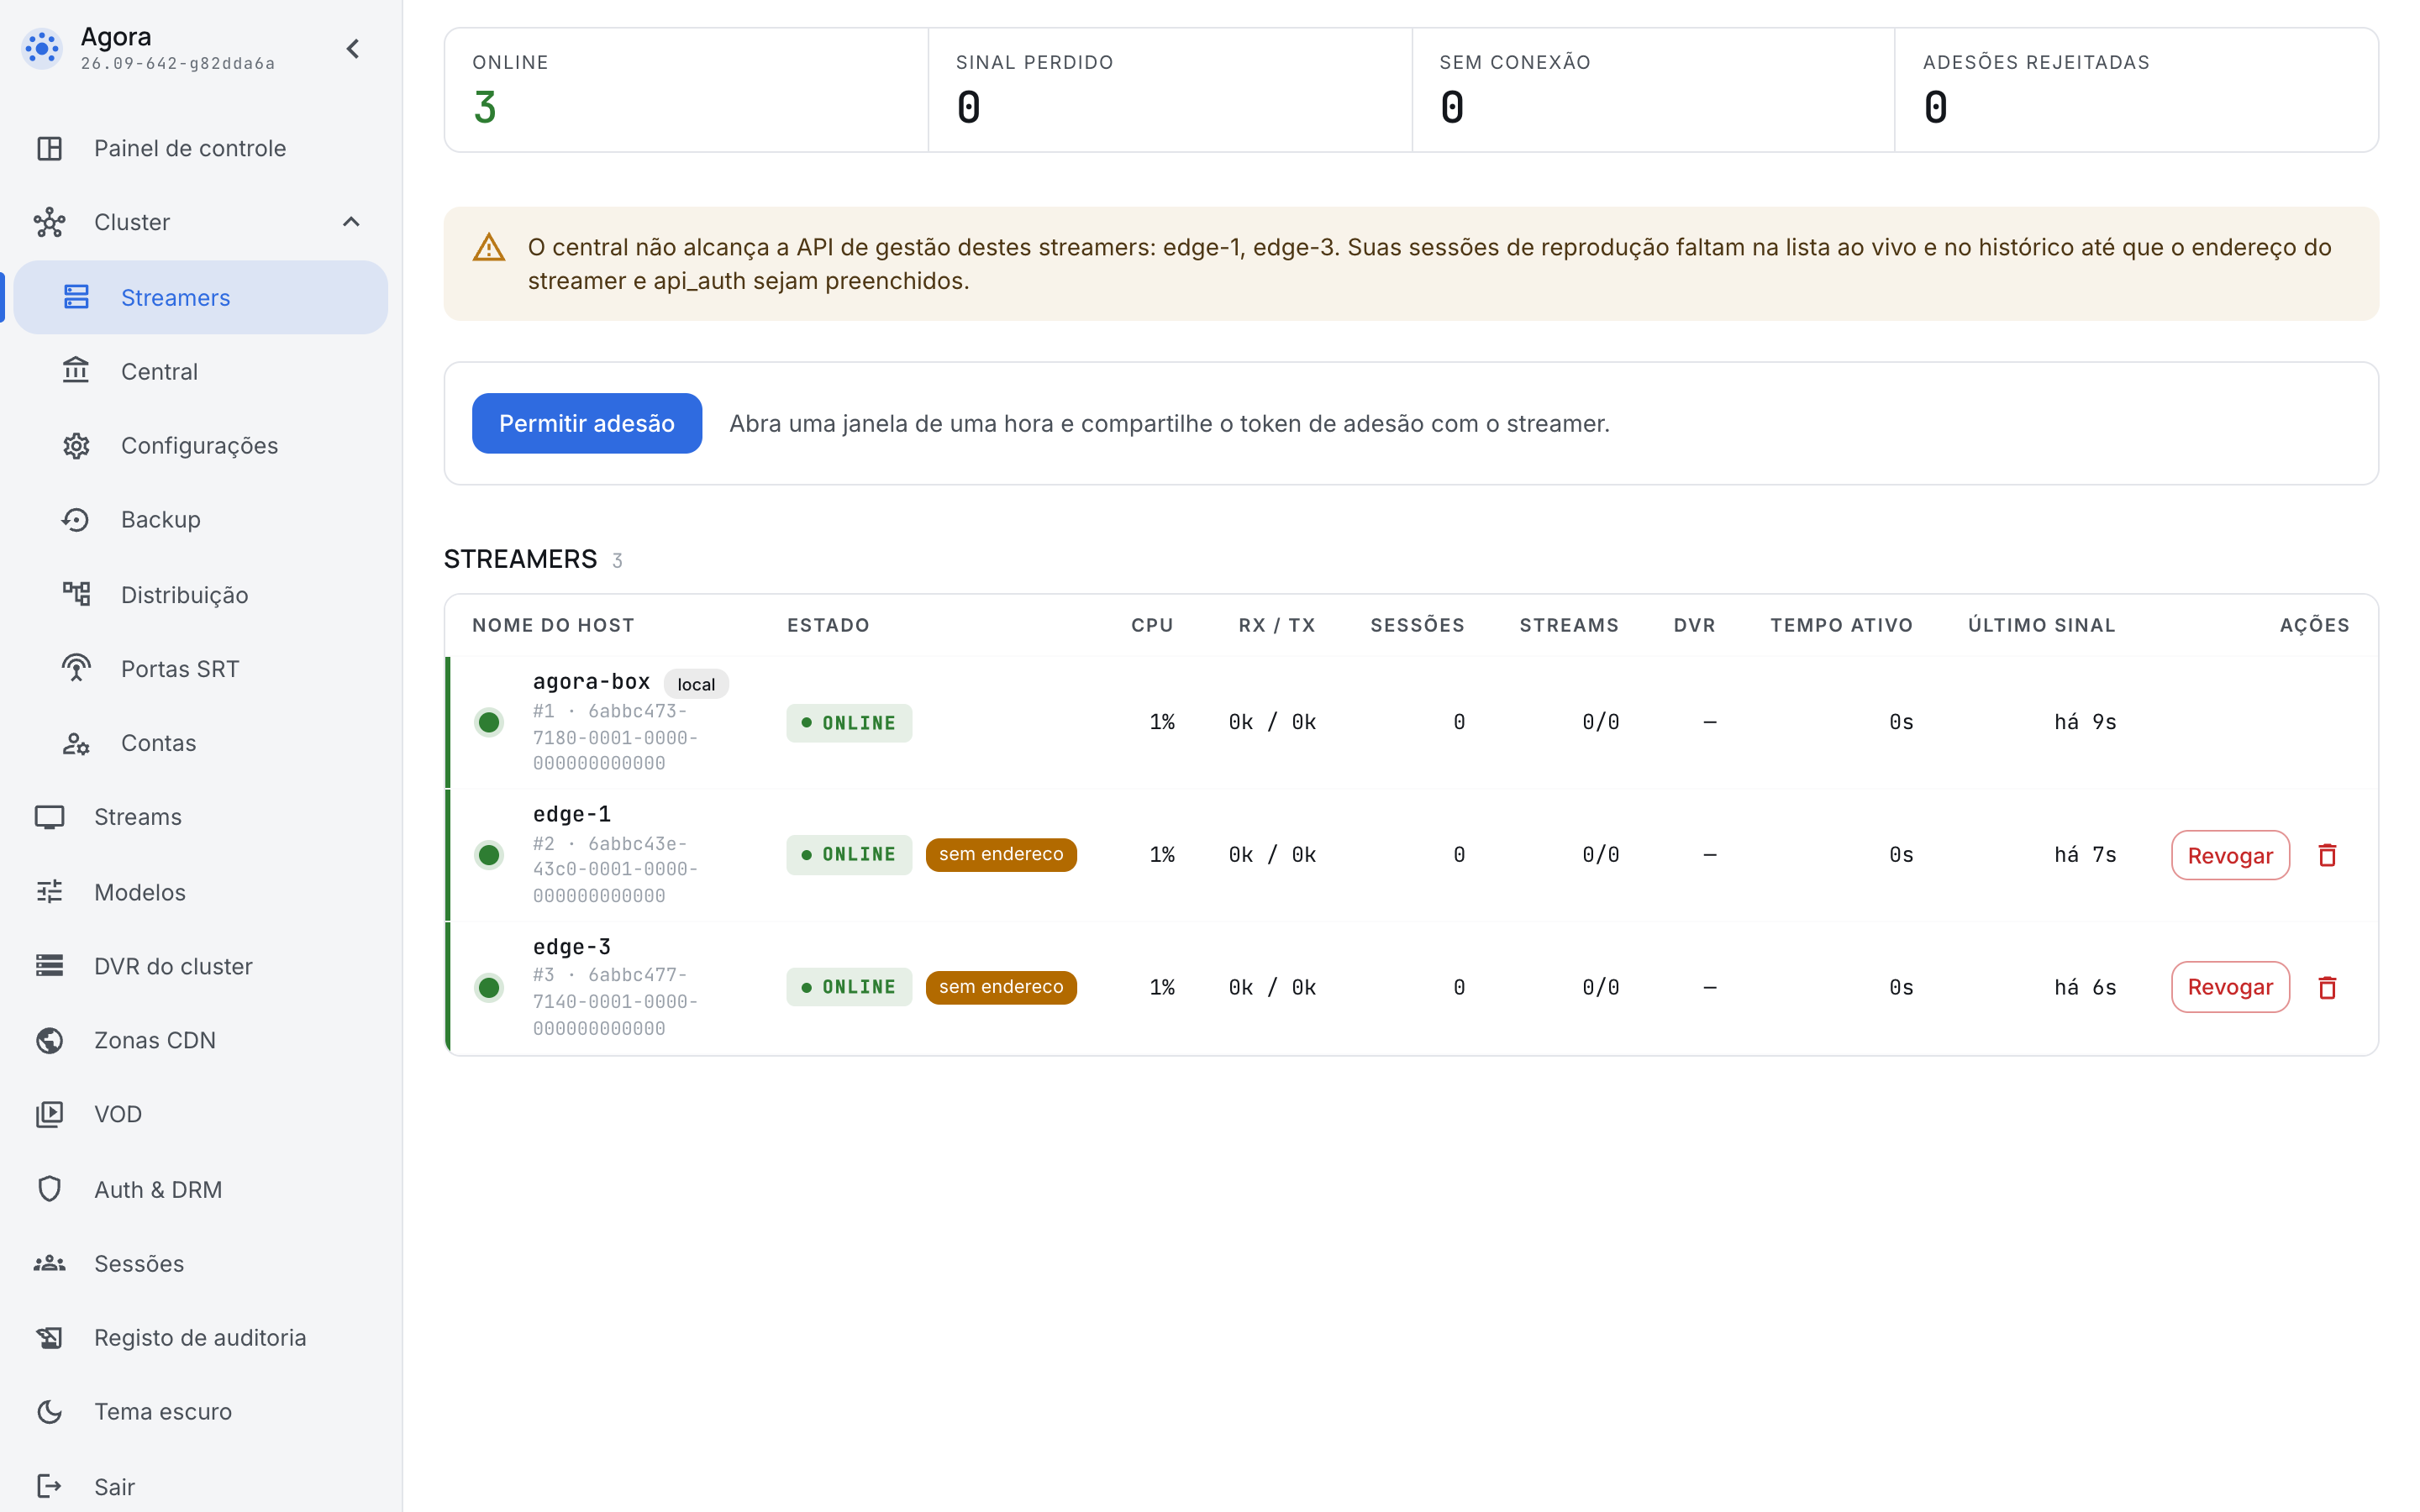Open the Streams monitor icon
This screenshot has height=1512, width=2420.
pyautogui.click(x=49, y=817)
